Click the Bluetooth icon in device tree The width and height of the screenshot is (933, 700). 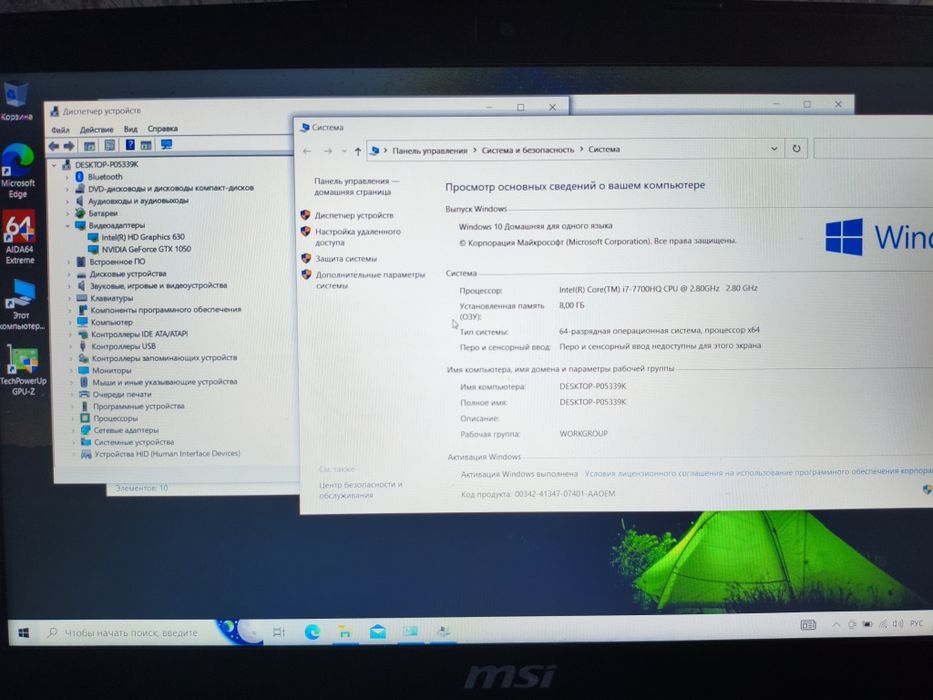pos(79,177)
